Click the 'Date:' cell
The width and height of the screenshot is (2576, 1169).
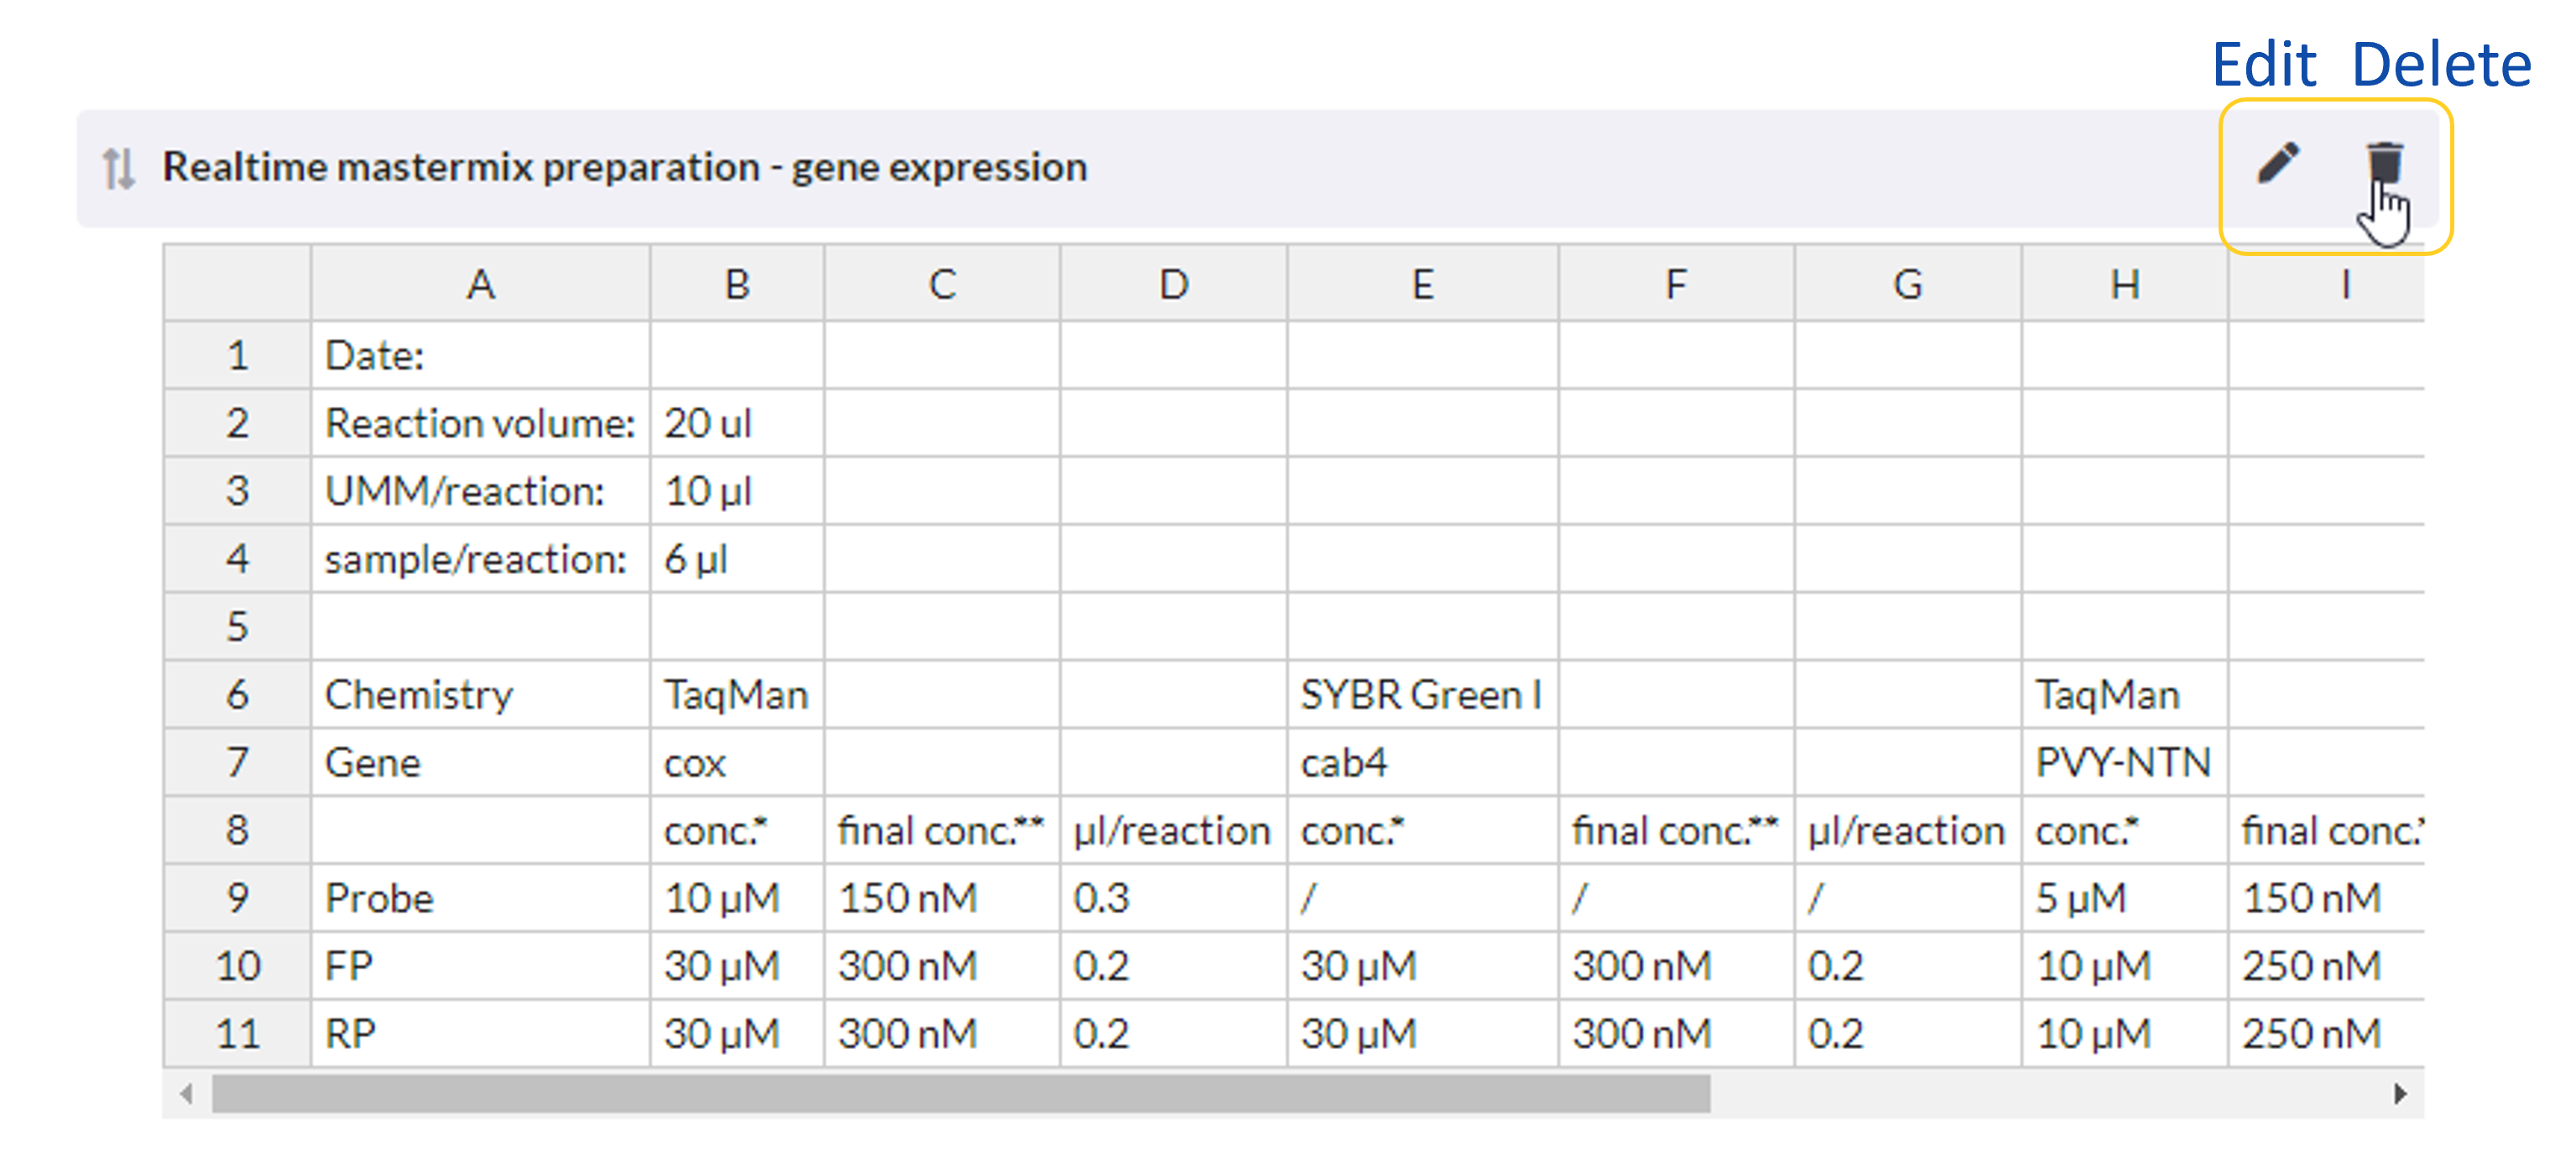[480, 355]
